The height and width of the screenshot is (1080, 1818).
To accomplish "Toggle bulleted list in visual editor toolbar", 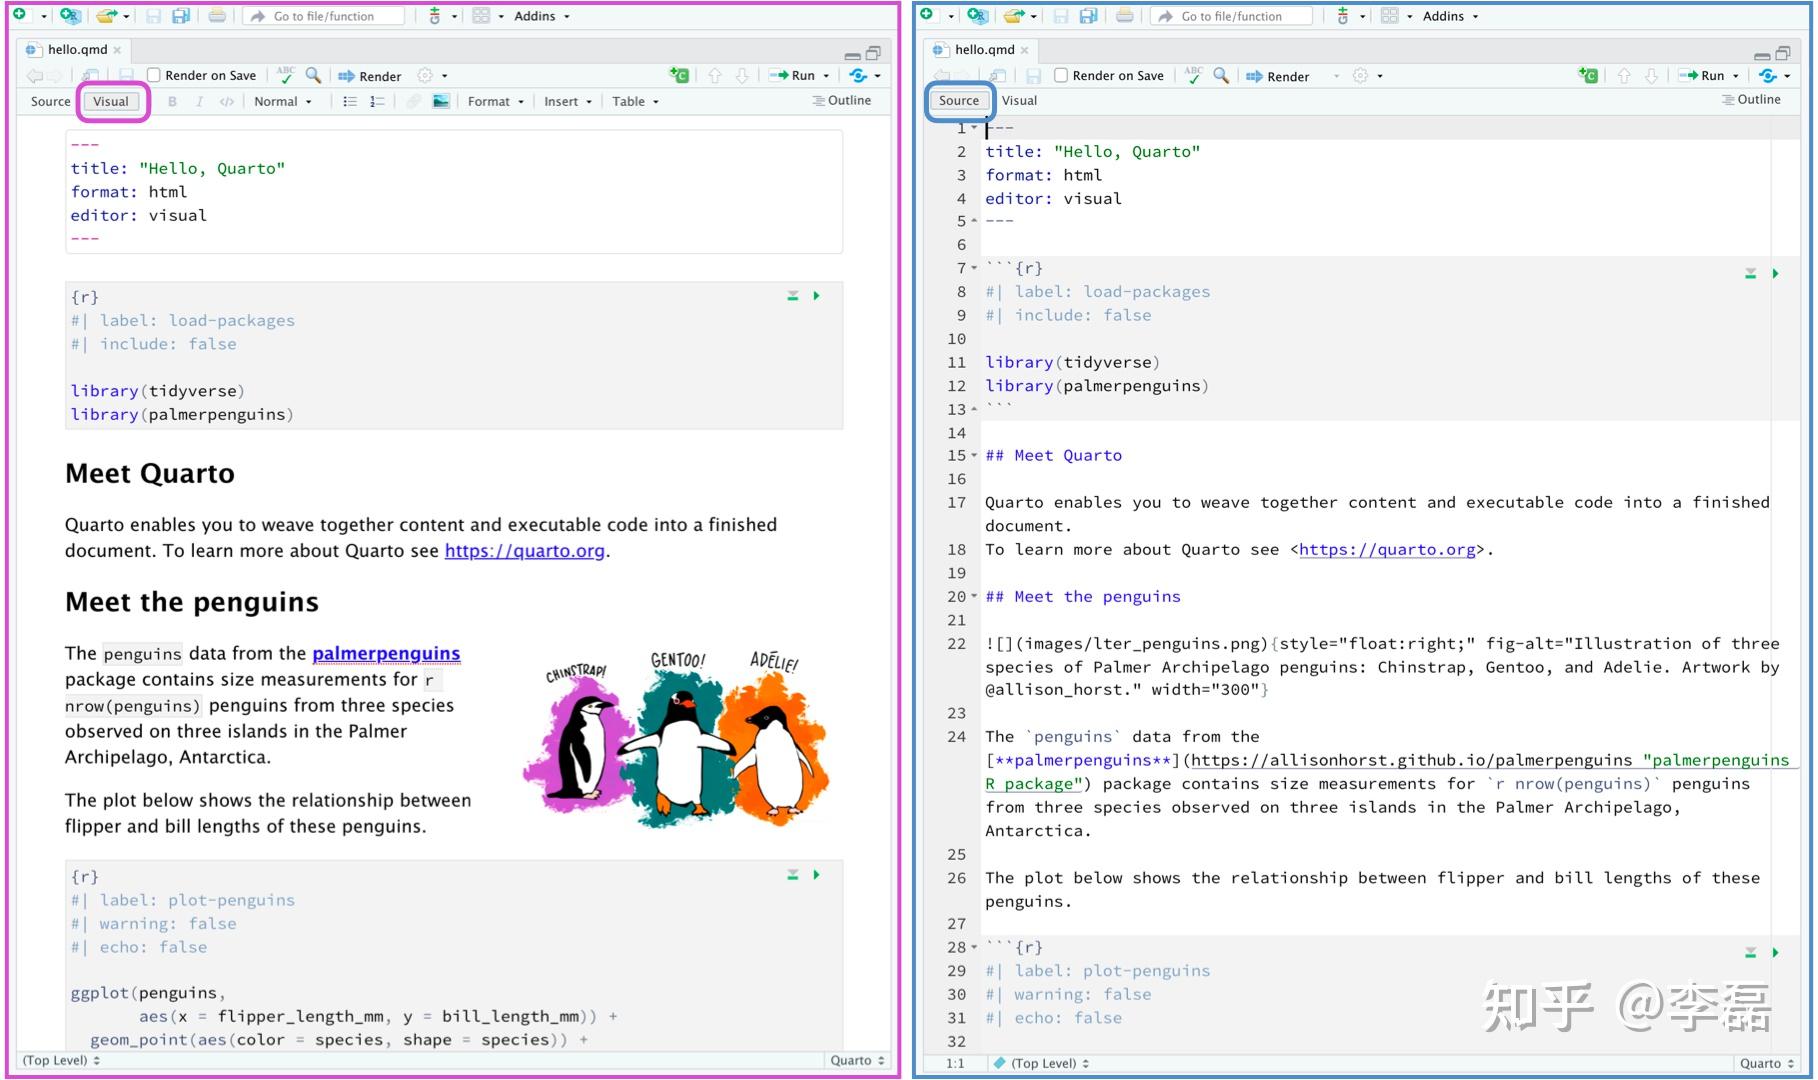I will tap(349, 101).
